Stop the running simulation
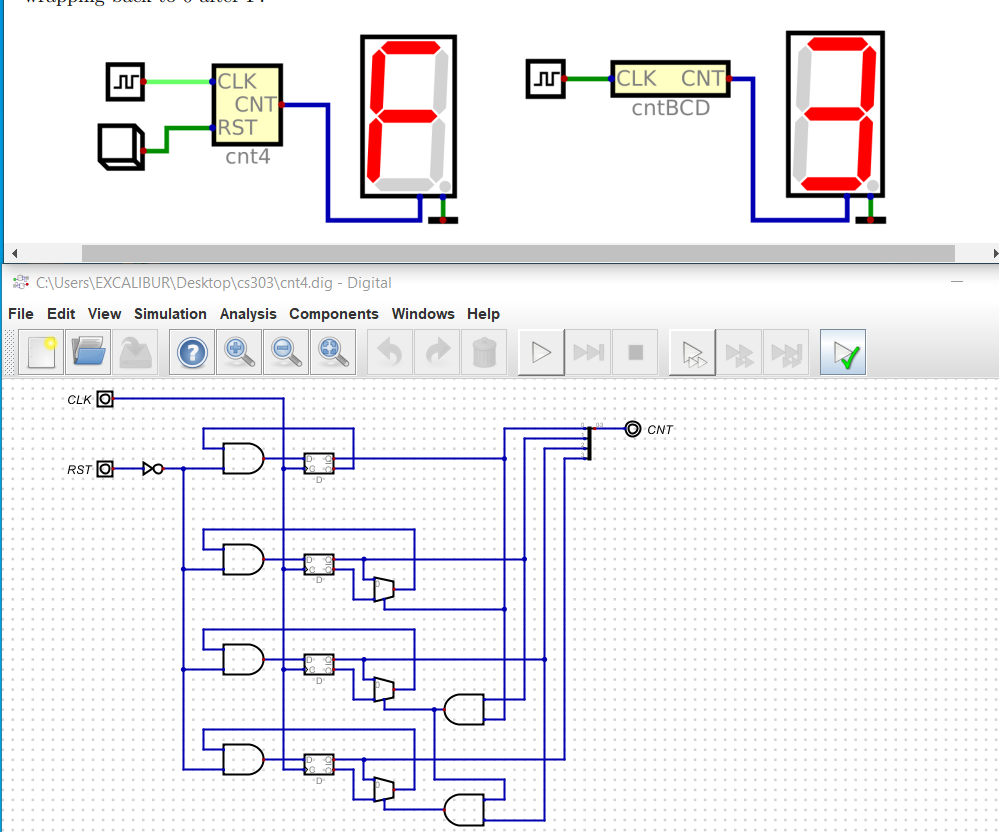999x832 pixels. pos(637,352)
